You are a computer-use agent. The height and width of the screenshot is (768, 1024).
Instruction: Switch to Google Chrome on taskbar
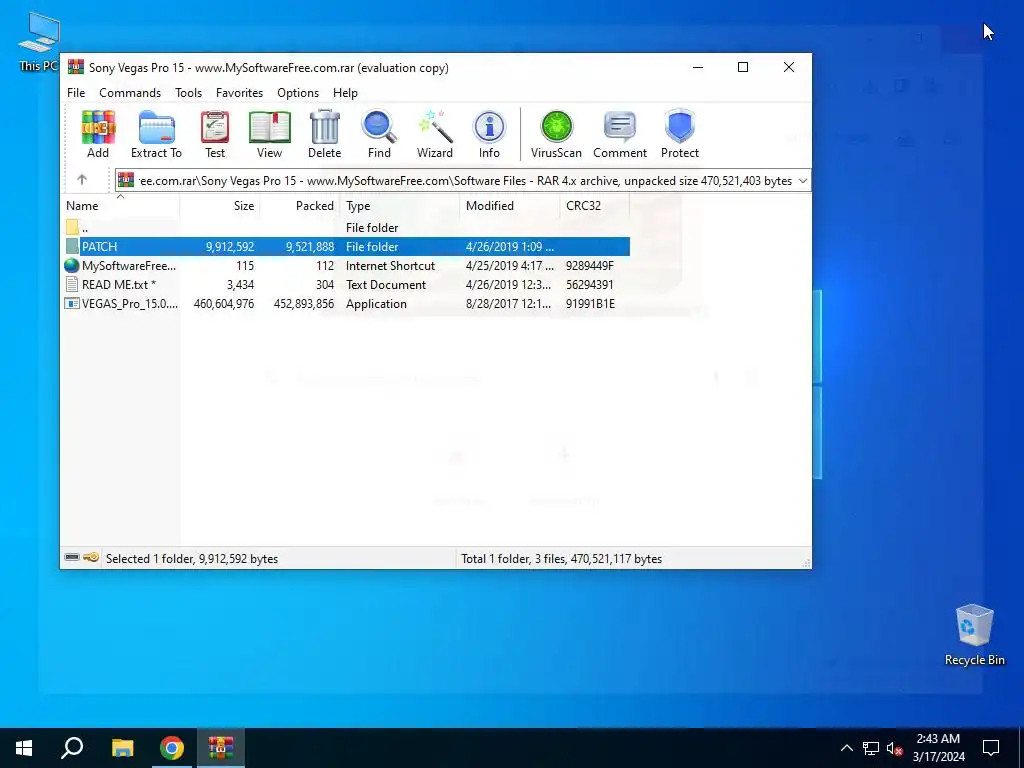[172, 748]
